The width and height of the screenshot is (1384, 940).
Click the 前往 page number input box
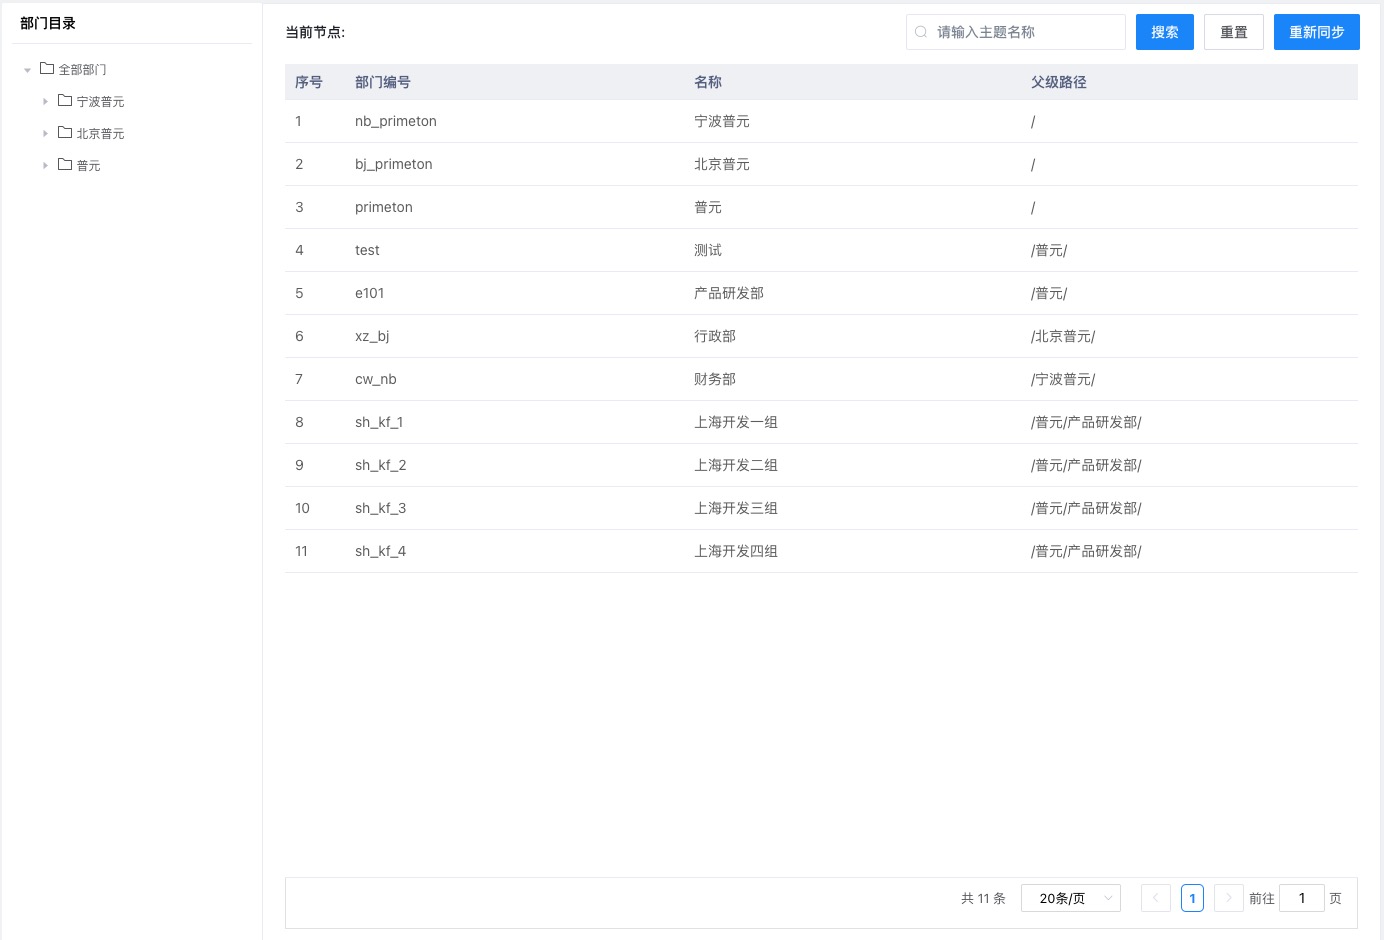click(1301, 898)
